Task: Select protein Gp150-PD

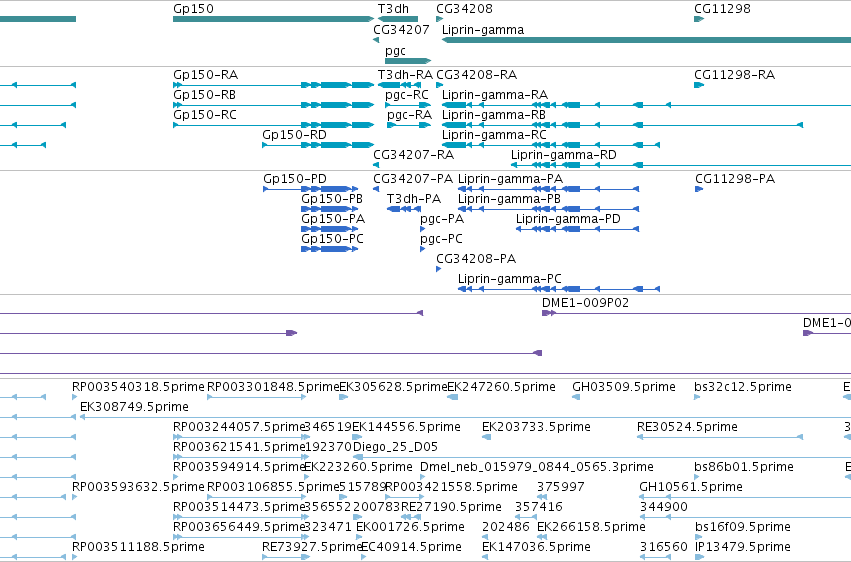Action: 310,189
